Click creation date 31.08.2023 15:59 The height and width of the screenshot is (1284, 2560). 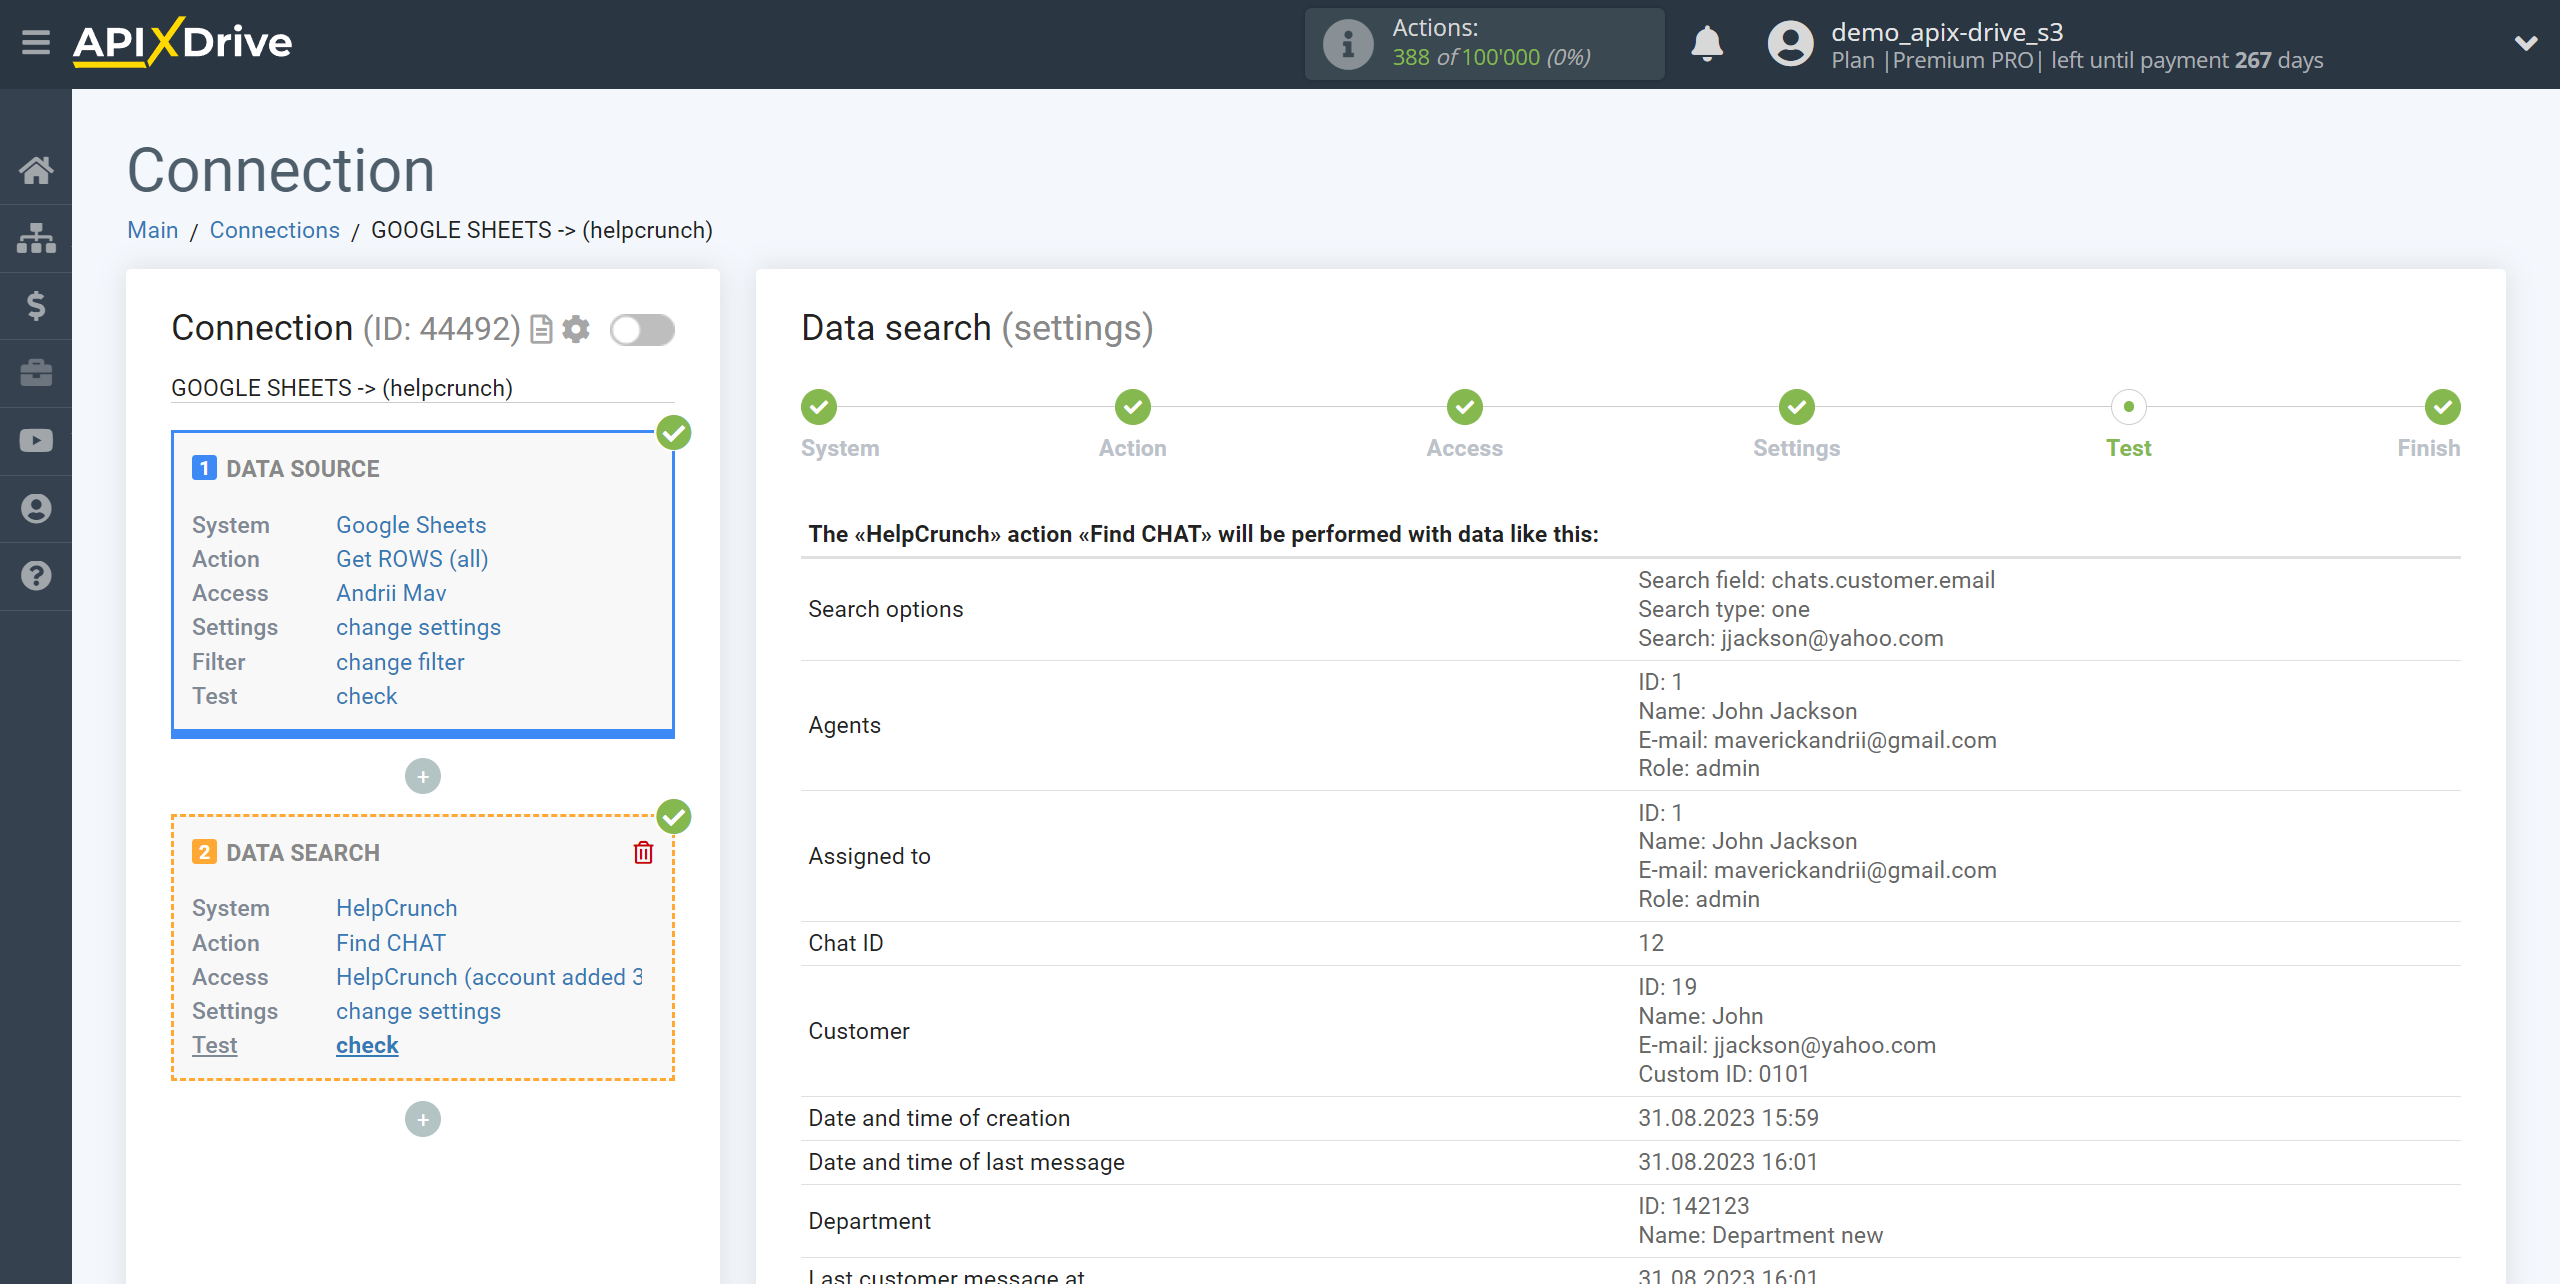pyautogui.click(x=1728, y=1118)
